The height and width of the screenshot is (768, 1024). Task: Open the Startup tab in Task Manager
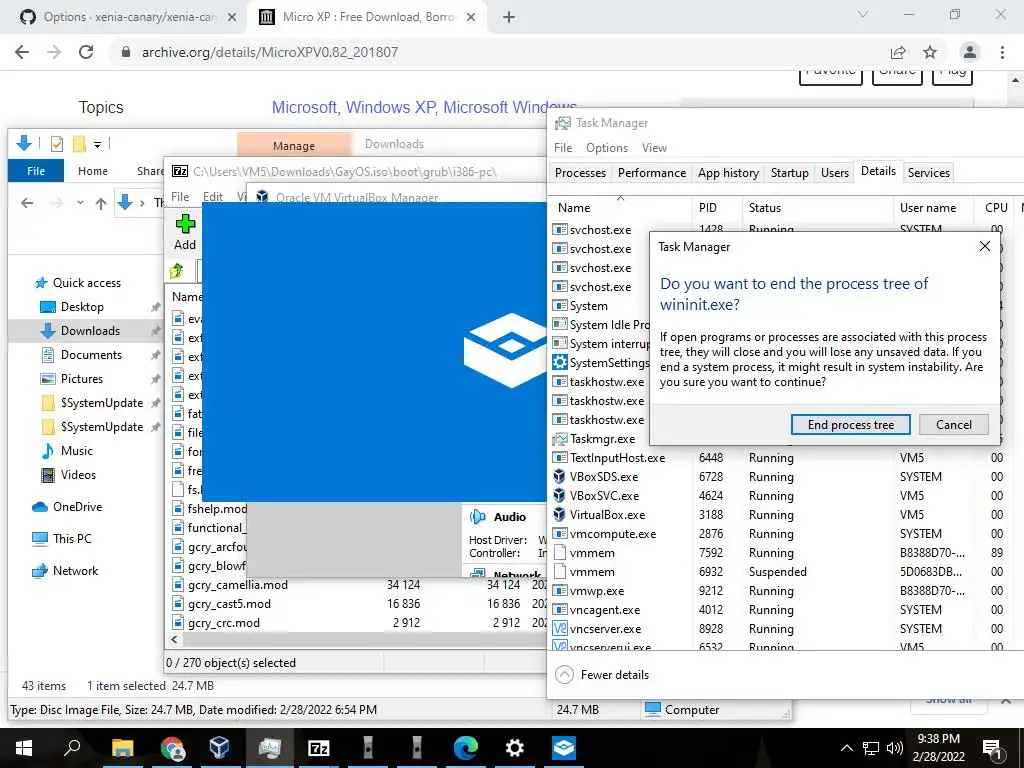click(x=790, y=173)
